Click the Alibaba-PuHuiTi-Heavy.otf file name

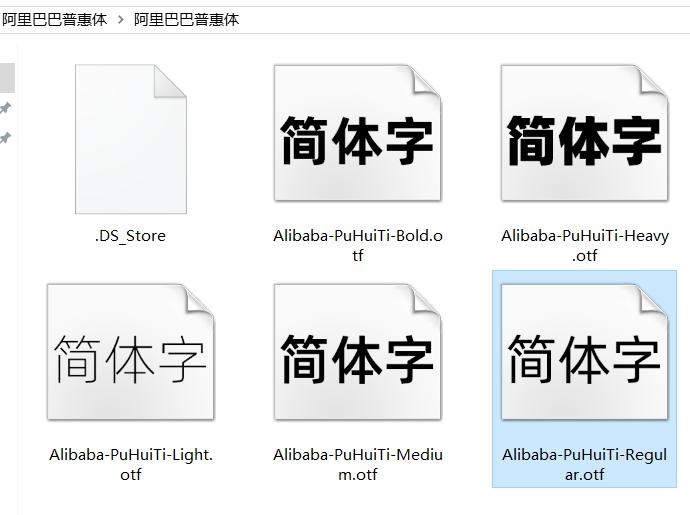(585, 246)
